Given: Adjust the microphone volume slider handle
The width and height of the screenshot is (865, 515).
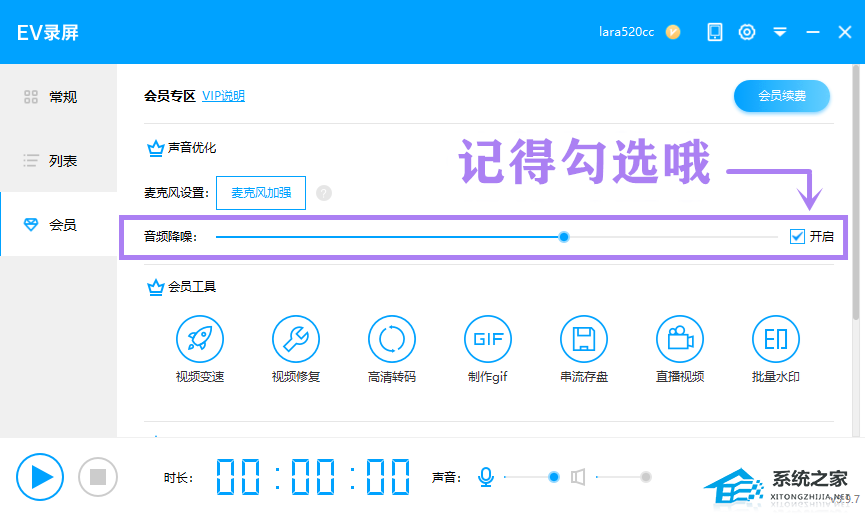Looking at the screenshot, I should point(554,477).
